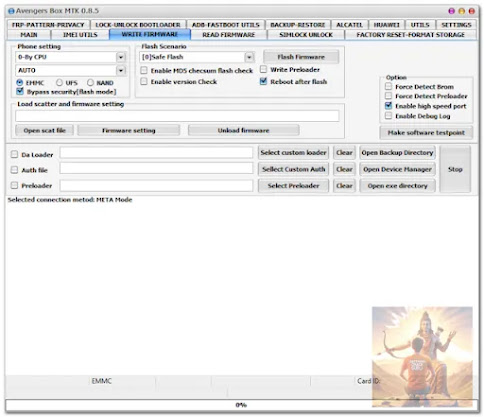
Task: Toggle Bypass security flash mode checkbox
Action: (x=20, y=91)
